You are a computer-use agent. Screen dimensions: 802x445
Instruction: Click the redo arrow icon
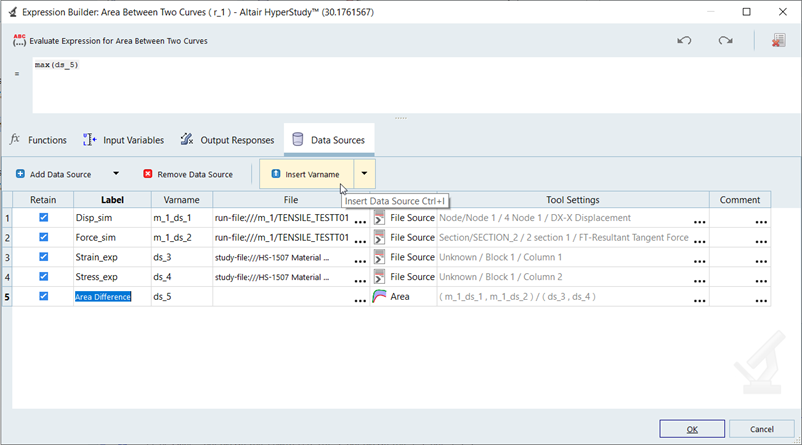coord(725,41)
